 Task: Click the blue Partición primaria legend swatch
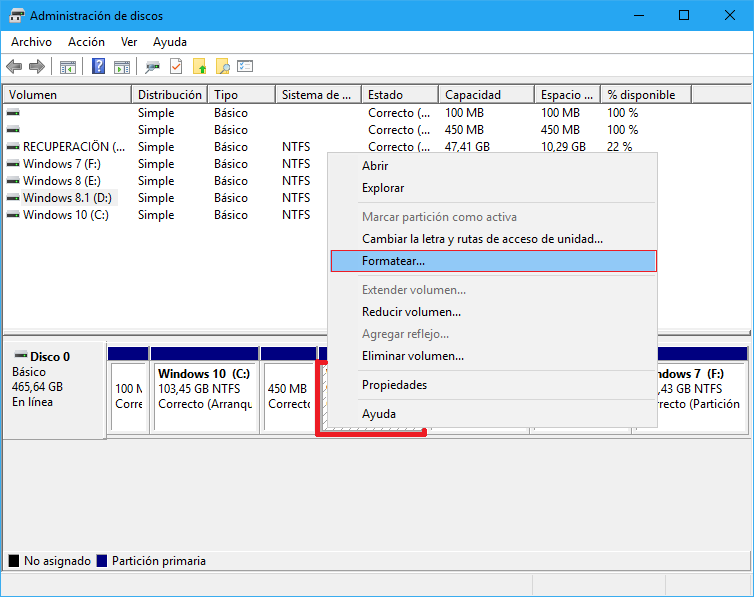[101, 560]
